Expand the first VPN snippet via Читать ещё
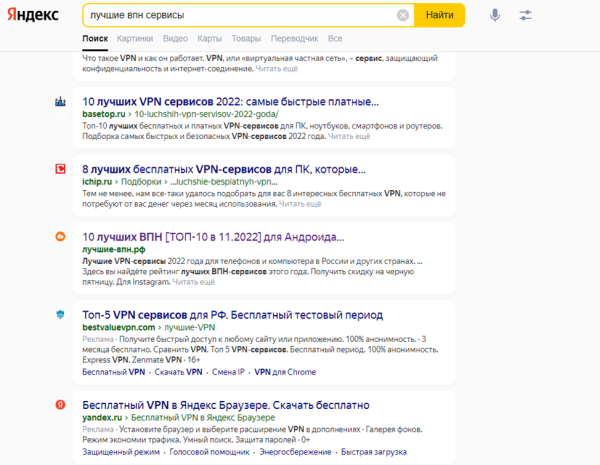The image size is (600, 465). coord(277,69)
